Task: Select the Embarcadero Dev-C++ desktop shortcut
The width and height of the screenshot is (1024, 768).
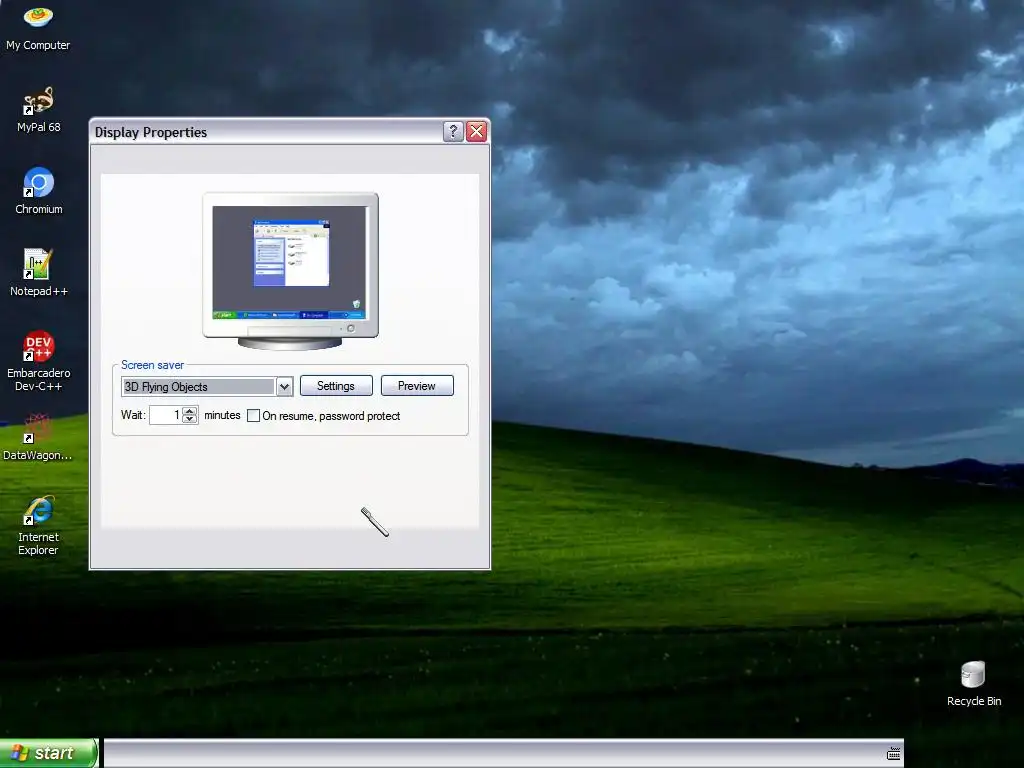Action: pos(39,360)
